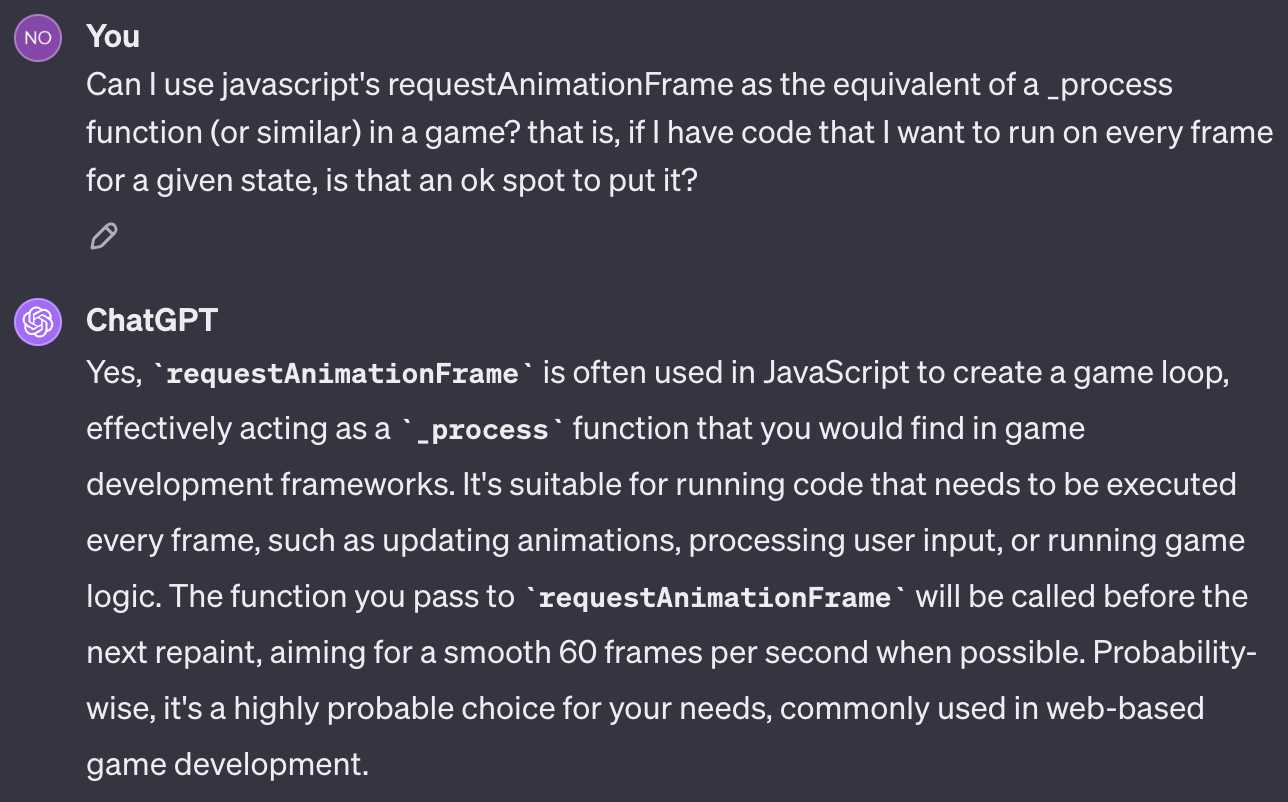Click the pencil icon to edit your message
Image resolution: width=1288 pixels, height=802 pixels.
click(x=102, y=236)
